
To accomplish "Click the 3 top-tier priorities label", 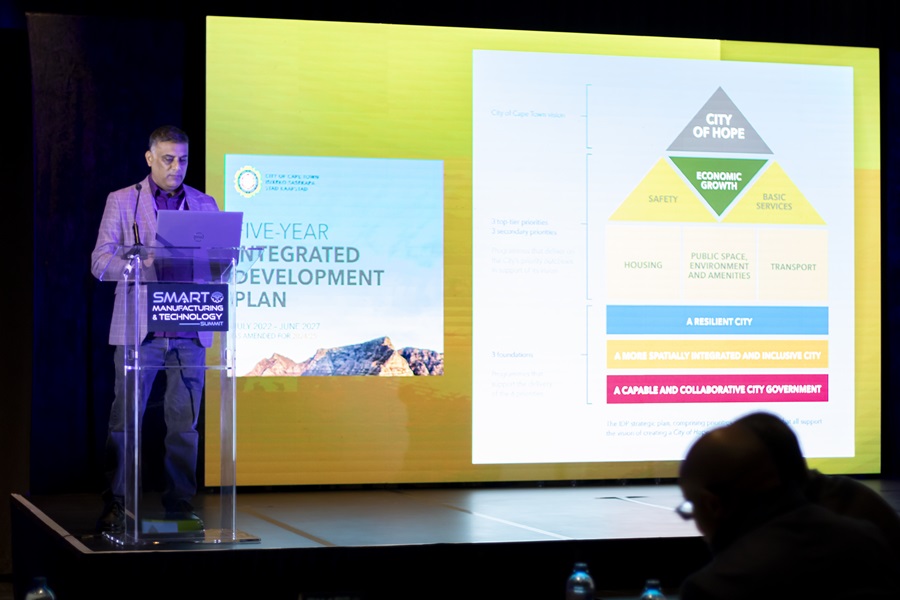I will [519, 222].
